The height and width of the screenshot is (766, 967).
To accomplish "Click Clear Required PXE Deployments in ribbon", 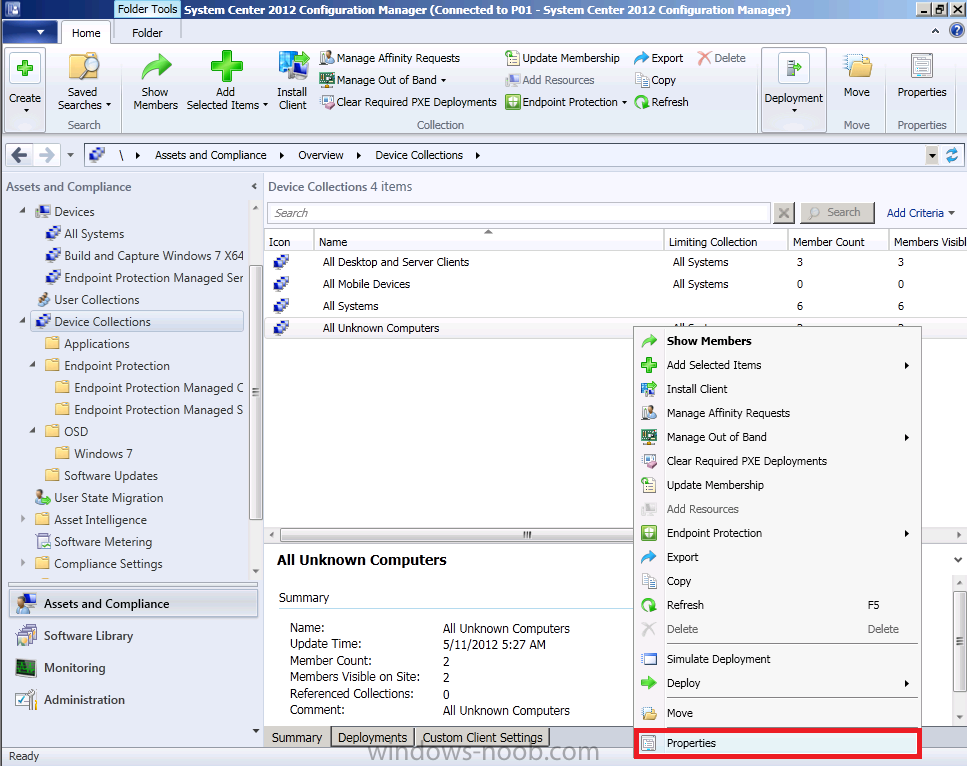I will pyautogui.click(x=408, y=102).
